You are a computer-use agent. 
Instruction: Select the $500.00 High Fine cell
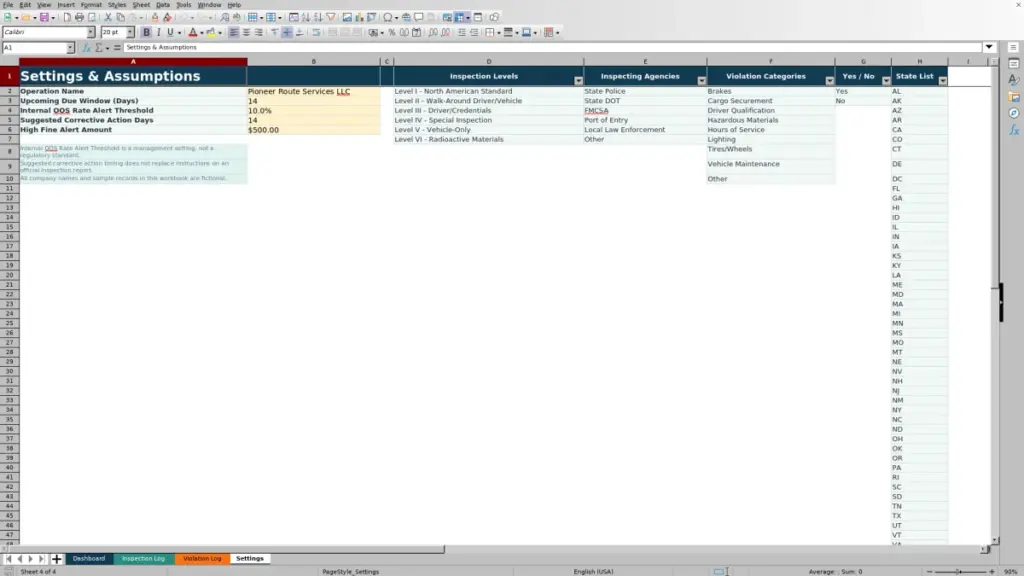click(x=313, y=130)
